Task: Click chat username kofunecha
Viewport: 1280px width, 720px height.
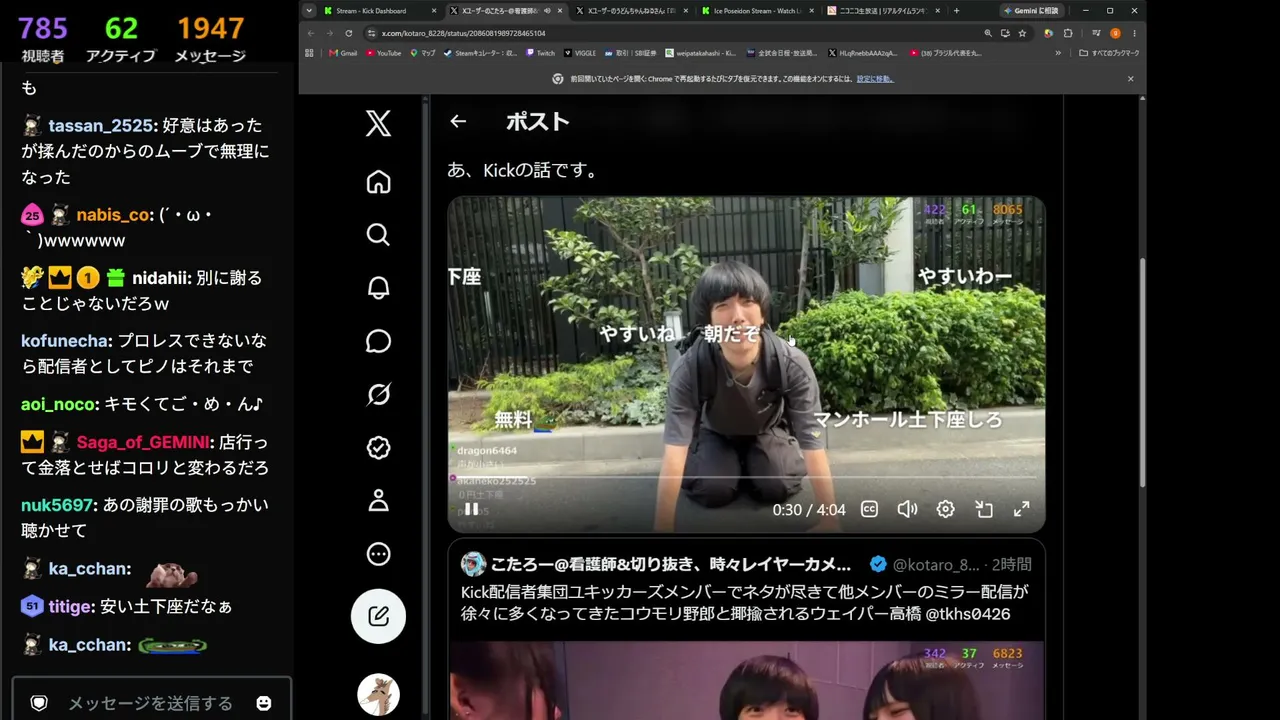Action: (65, 341)
